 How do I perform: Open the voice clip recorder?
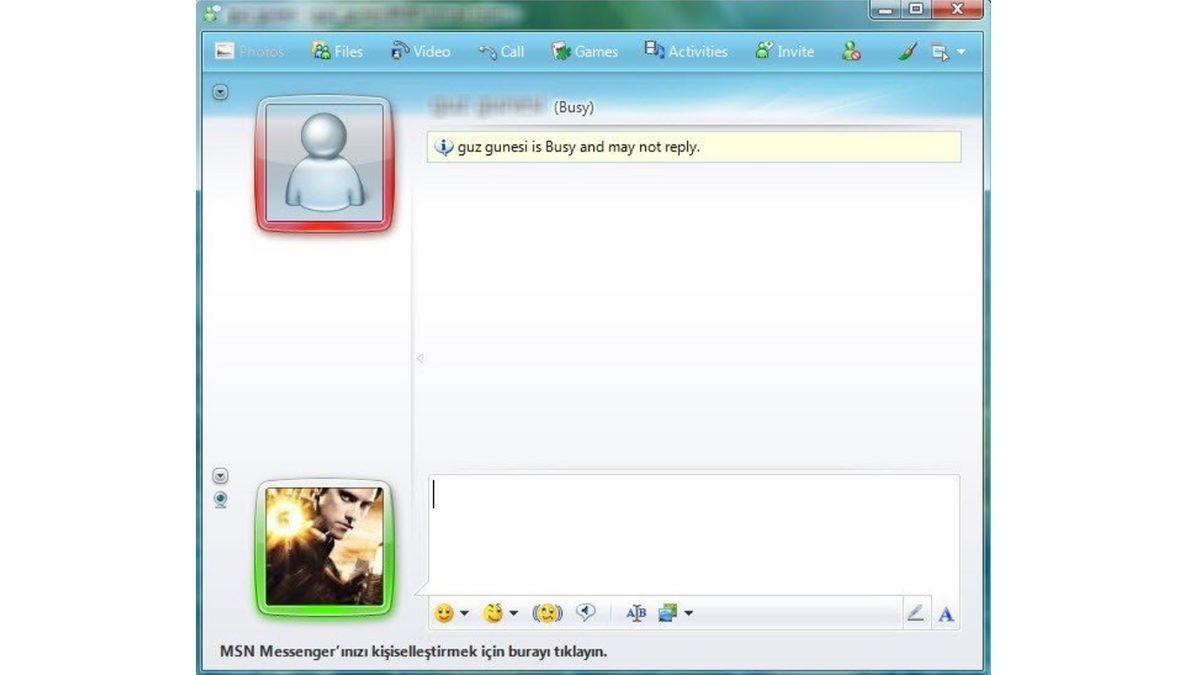coord(587,613)
